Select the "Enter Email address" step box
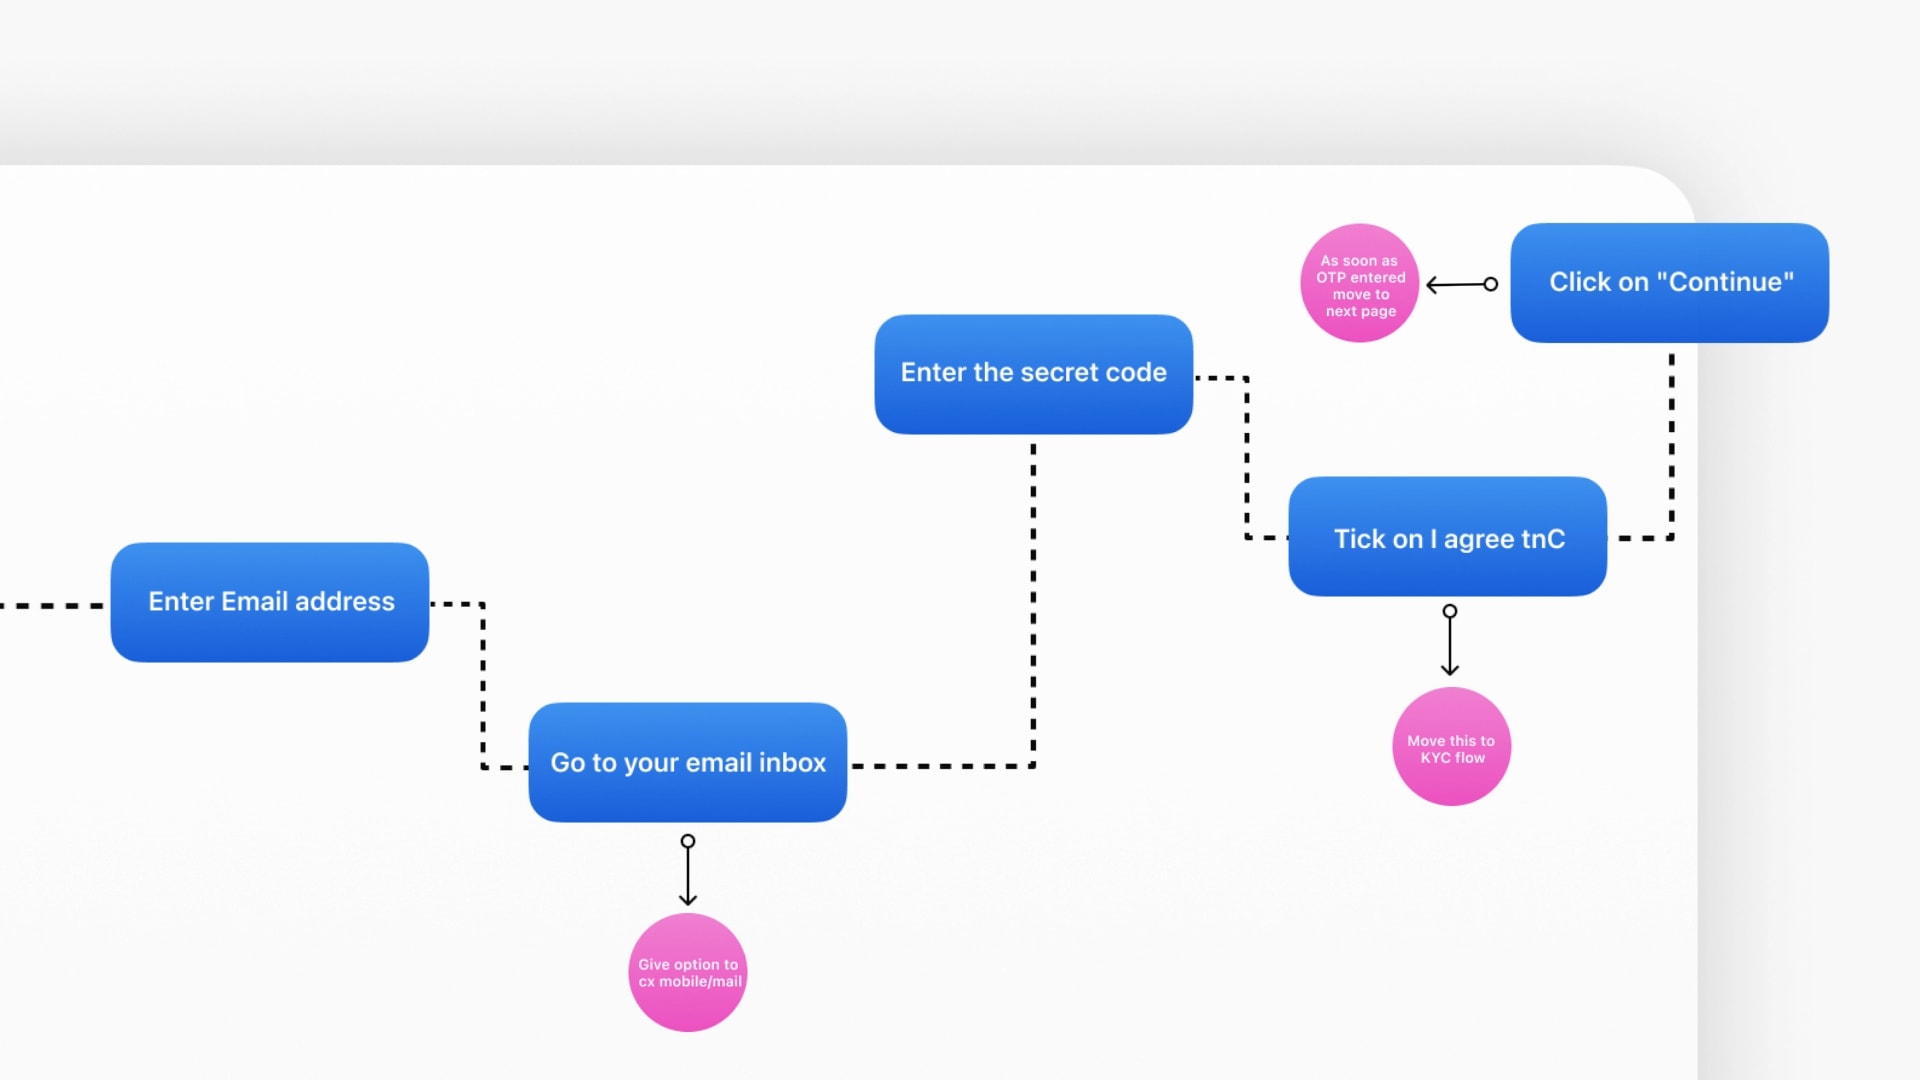 270,602
